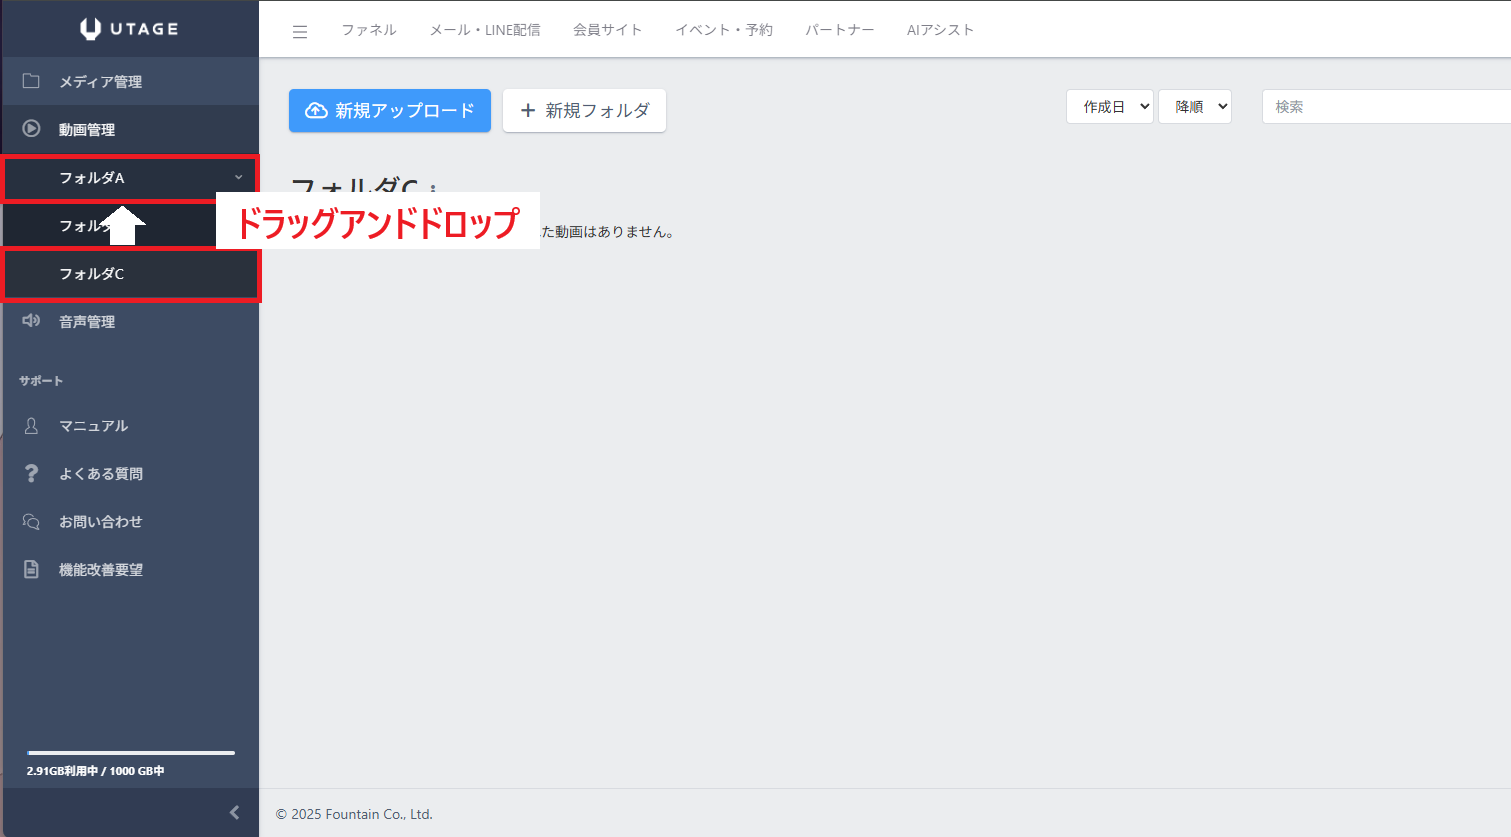Click the UTAGE logo icon
Screen dimensions: 1511x837
tap(91, 29)
